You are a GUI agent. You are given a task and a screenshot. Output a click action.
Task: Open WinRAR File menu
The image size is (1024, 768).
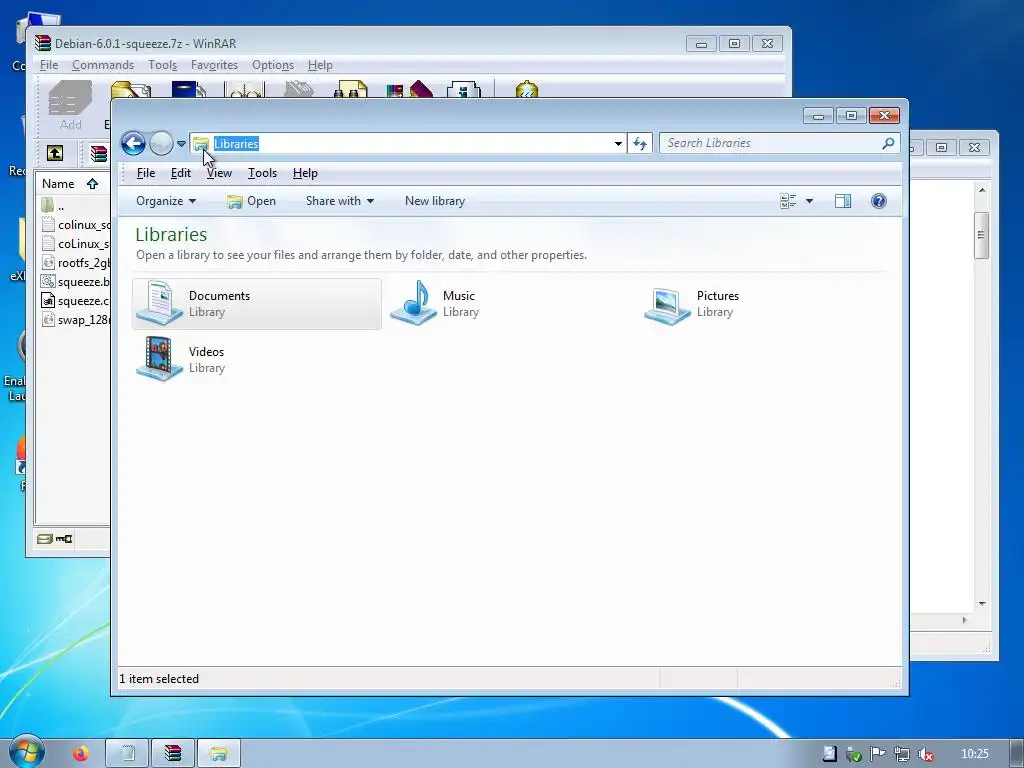(49, 65)
